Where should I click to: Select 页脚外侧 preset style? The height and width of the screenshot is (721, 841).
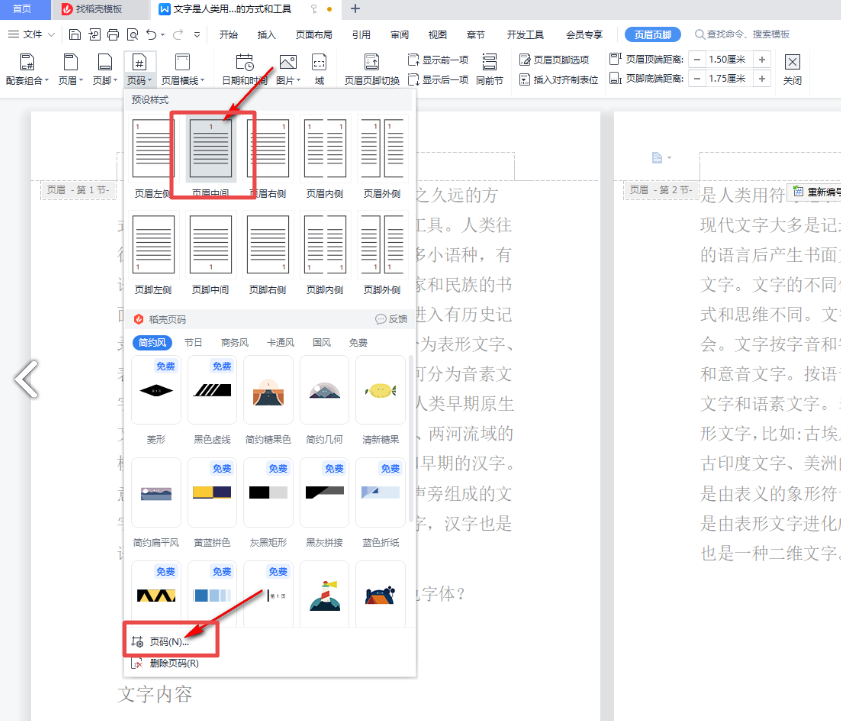[x=382, y=254]
